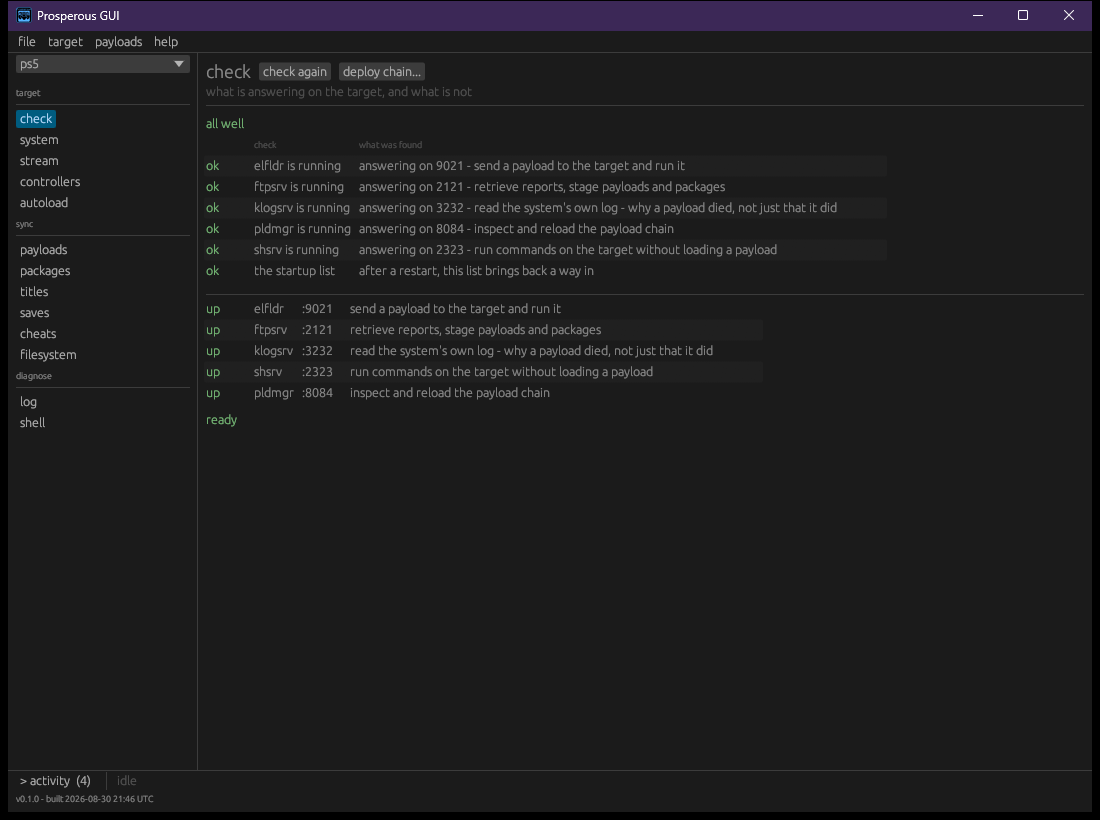Image resolution: width=1100 pixels, height=820 pixels.
Task: Open the shell page
Action: 32,423
